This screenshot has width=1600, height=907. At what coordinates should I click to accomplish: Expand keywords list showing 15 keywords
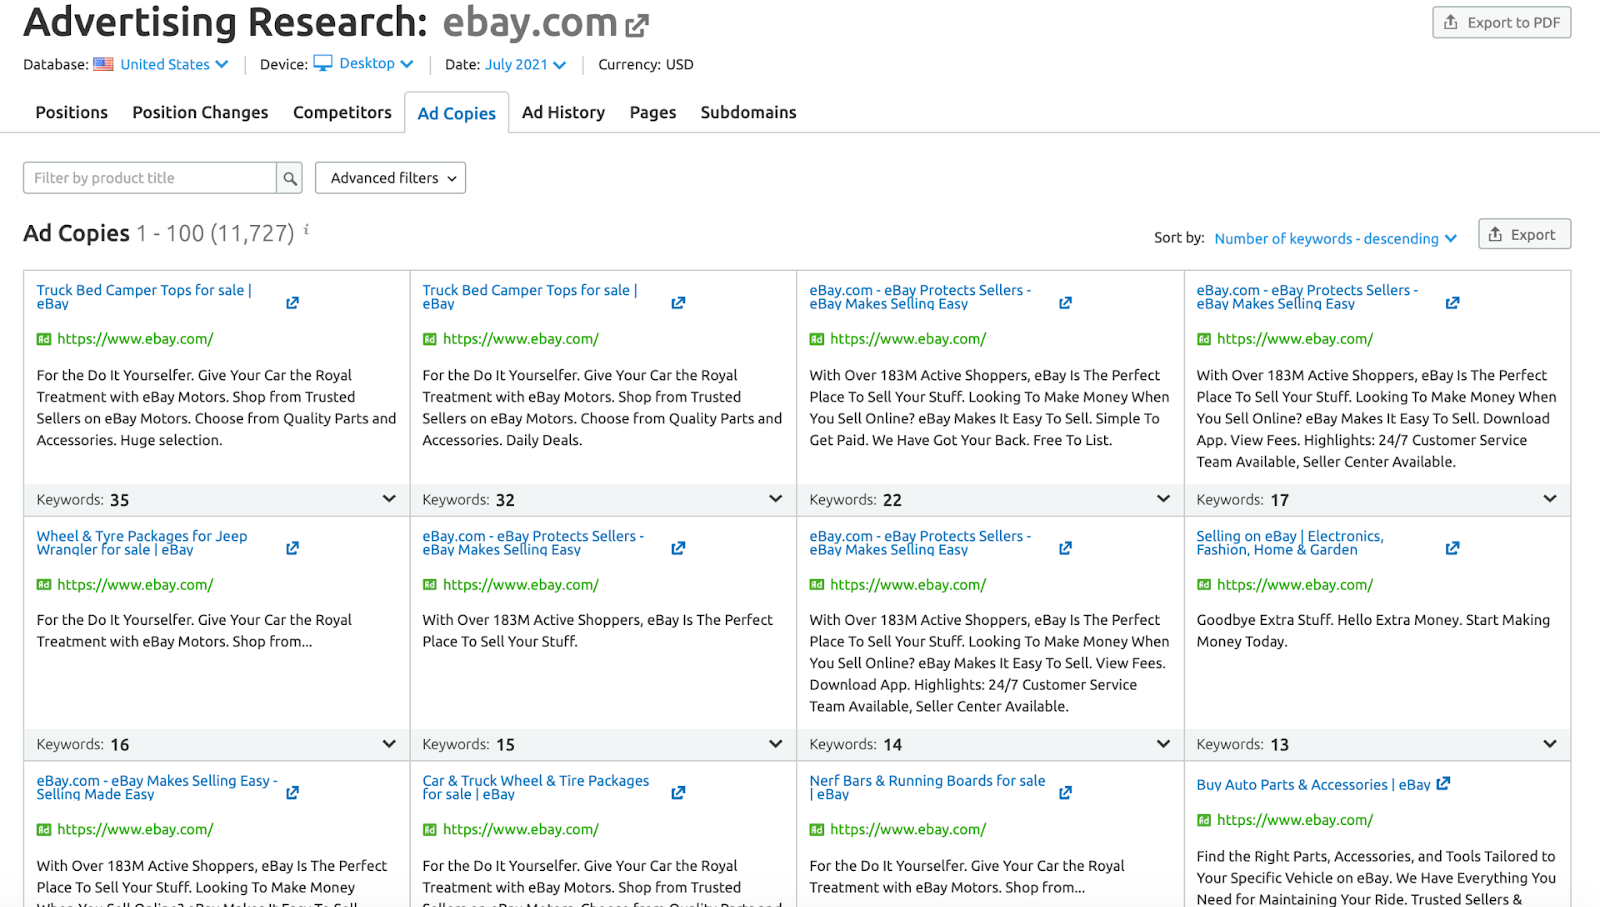coord(775,744)
